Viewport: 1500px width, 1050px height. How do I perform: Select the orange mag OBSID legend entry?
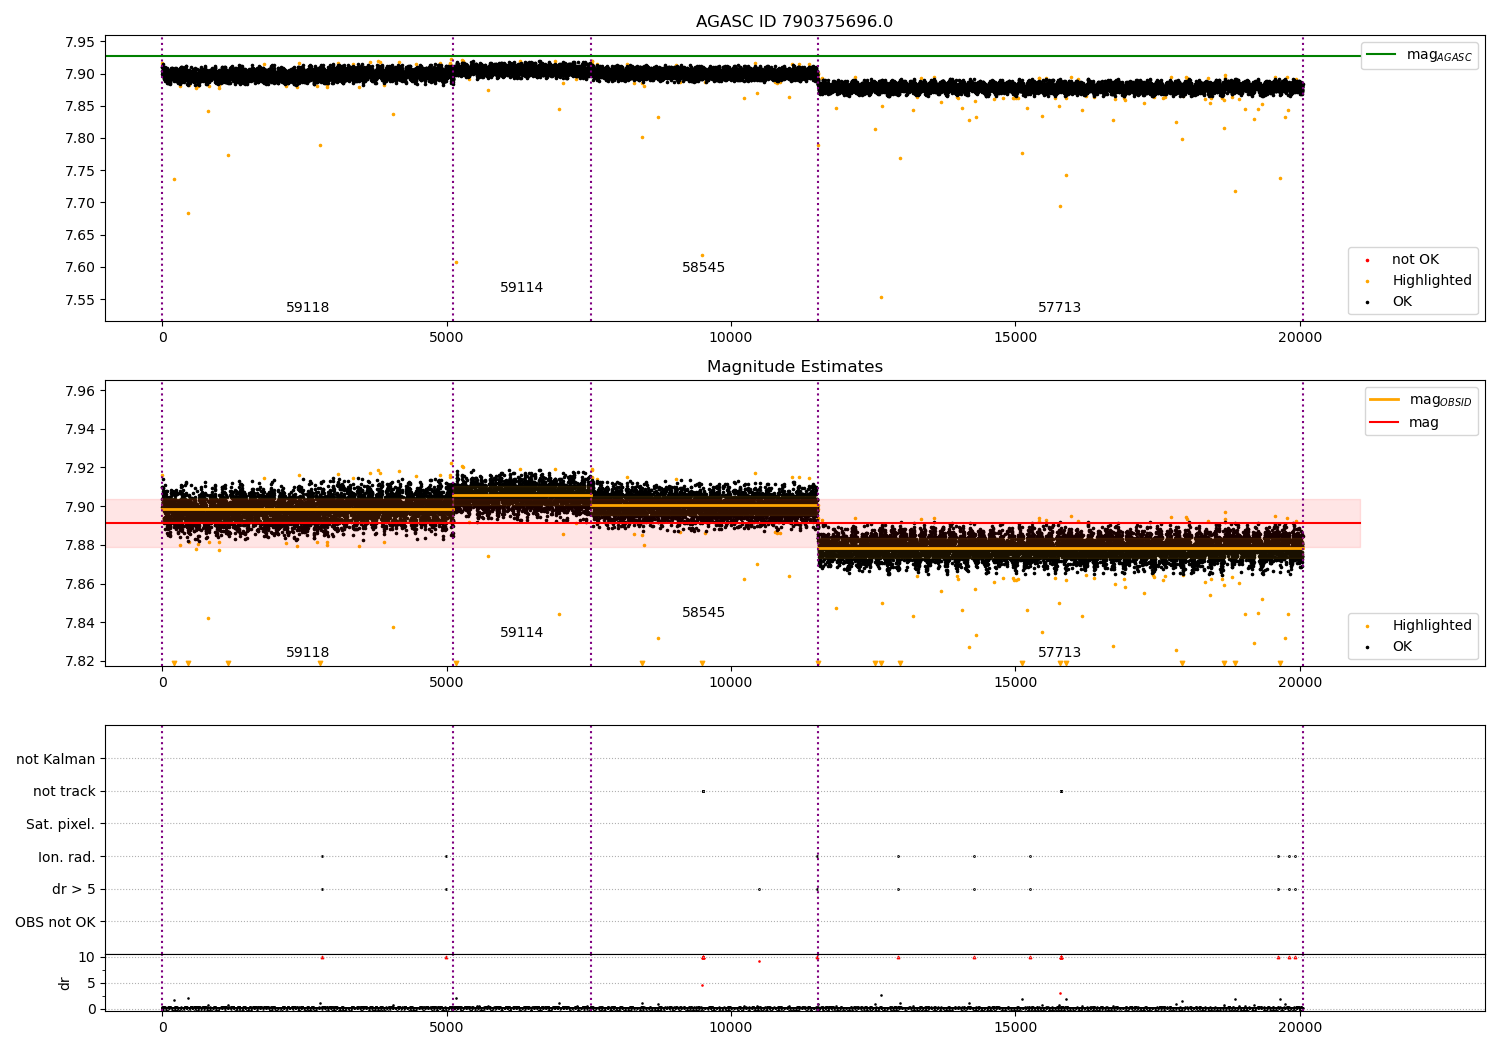[1421, 400]
